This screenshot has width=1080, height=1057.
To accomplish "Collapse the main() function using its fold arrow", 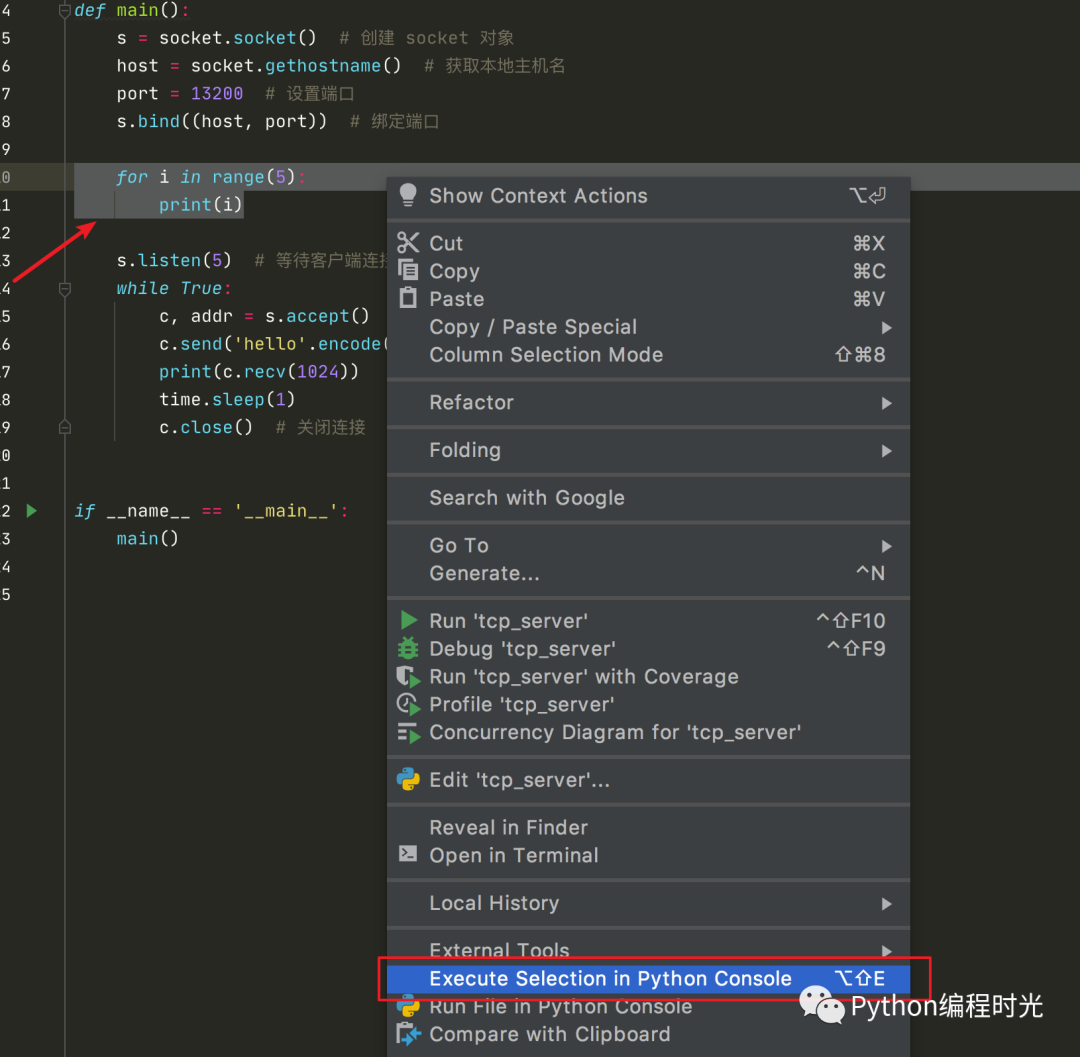I will [x=64, y=10].
